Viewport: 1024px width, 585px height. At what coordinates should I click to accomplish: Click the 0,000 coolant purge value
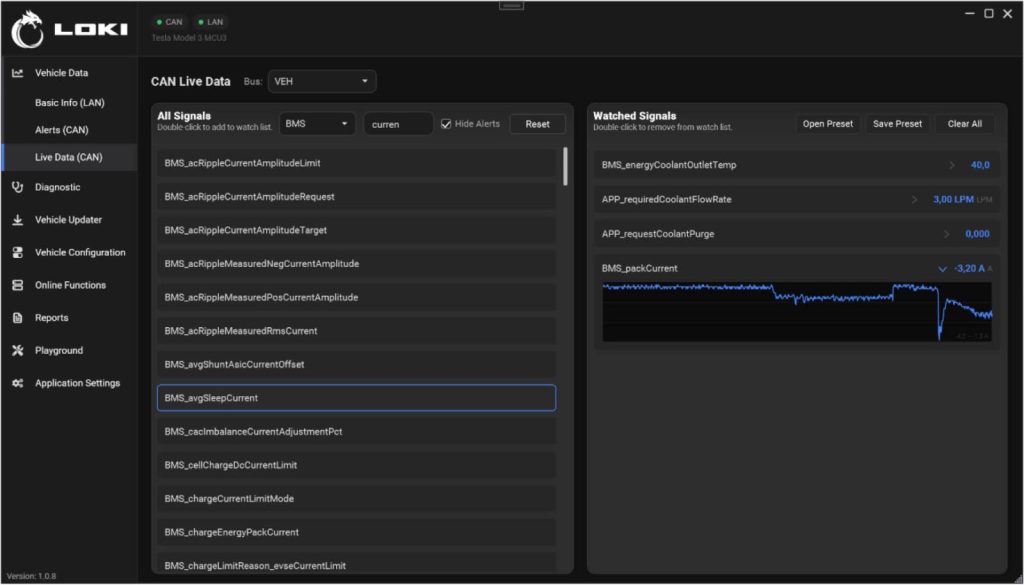[977, 234]
